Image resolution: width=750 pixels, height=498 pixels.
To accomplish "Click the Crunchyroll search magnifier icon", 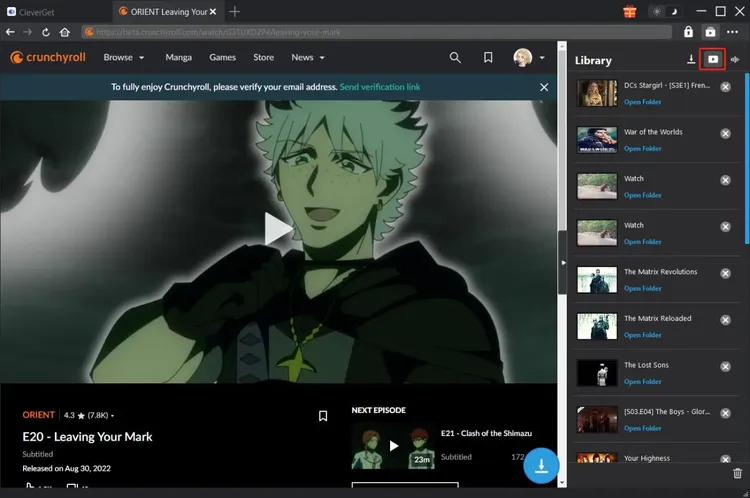I will click(455, 58).
